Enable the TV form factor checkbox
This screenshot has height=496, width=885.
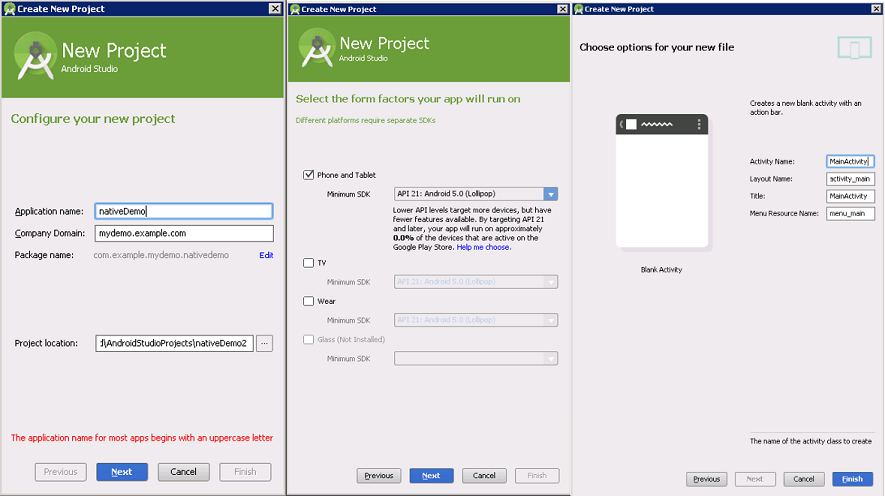click(x=308, y=263)
